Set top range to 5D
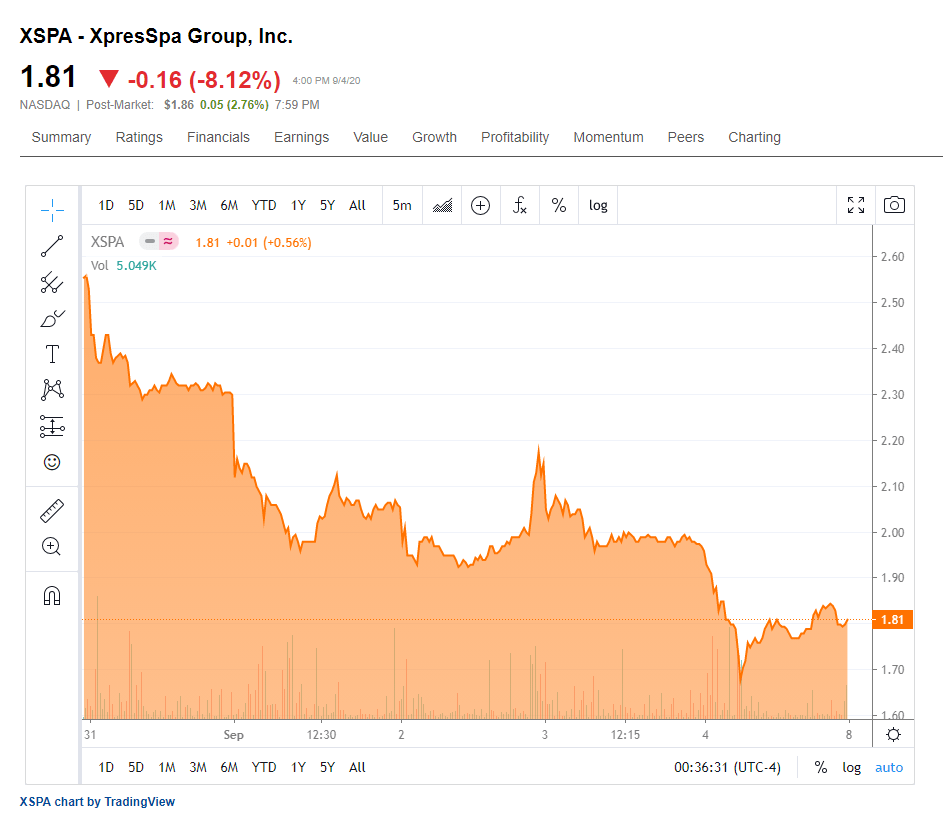Viewport: 943px width, 818px height. 136,206
